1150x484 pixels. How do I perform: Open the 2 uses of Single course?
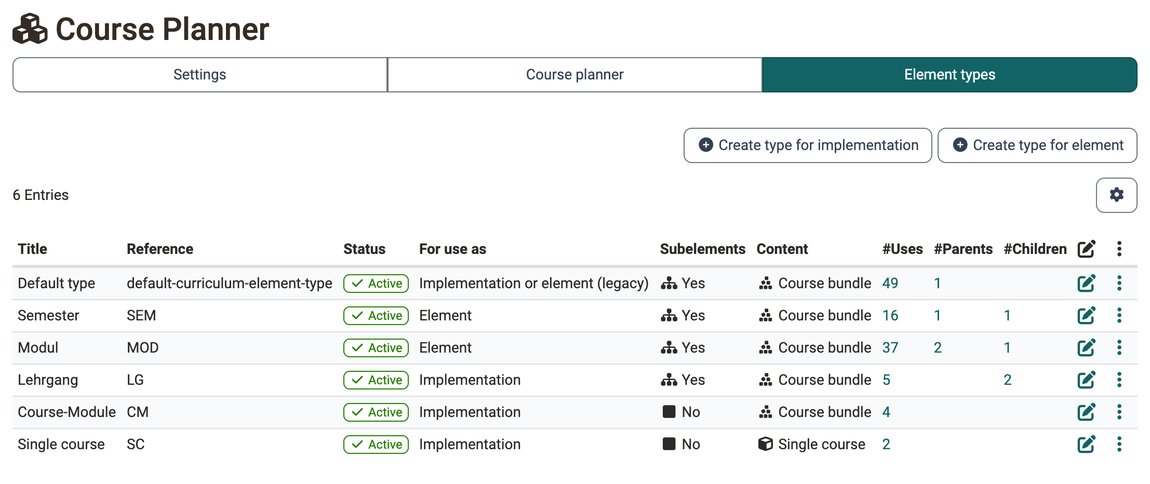click(x=886, y=444)
